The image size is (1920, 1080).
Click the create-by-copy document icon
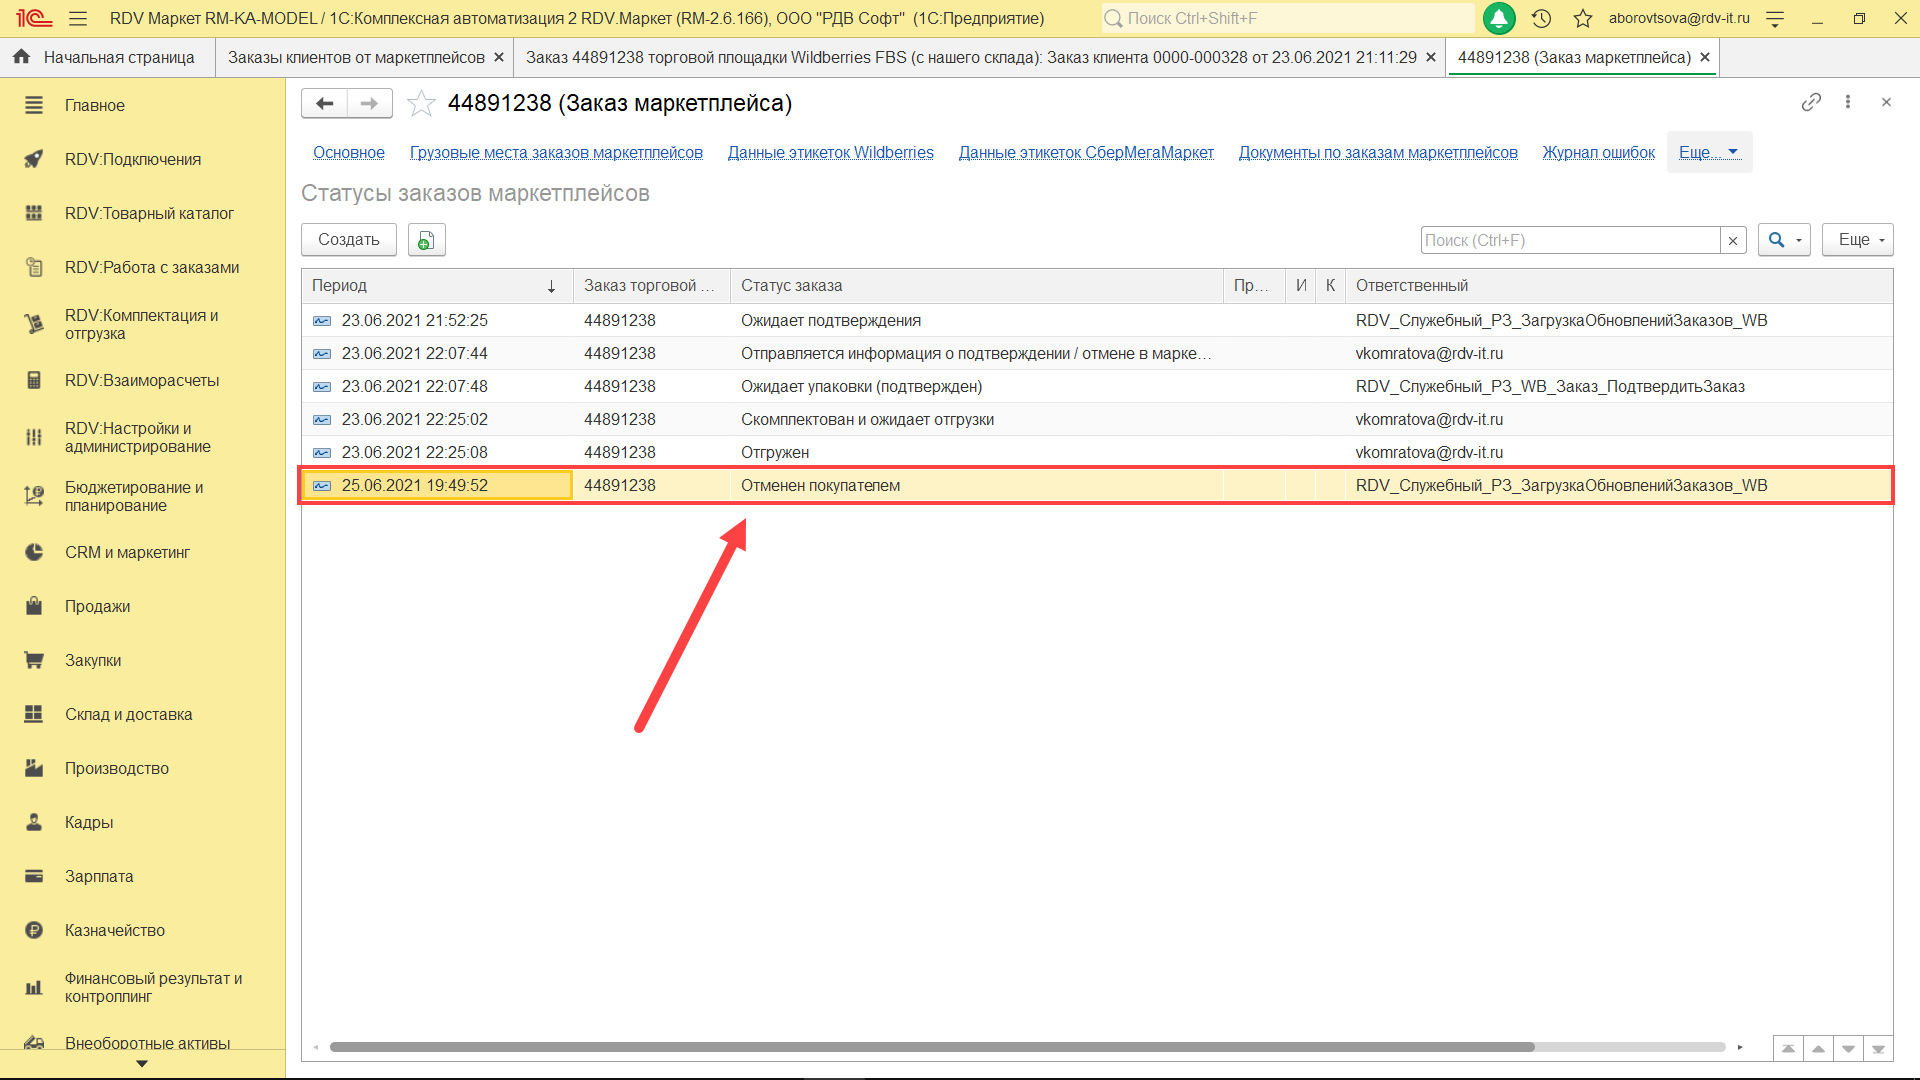click(426, 240)
